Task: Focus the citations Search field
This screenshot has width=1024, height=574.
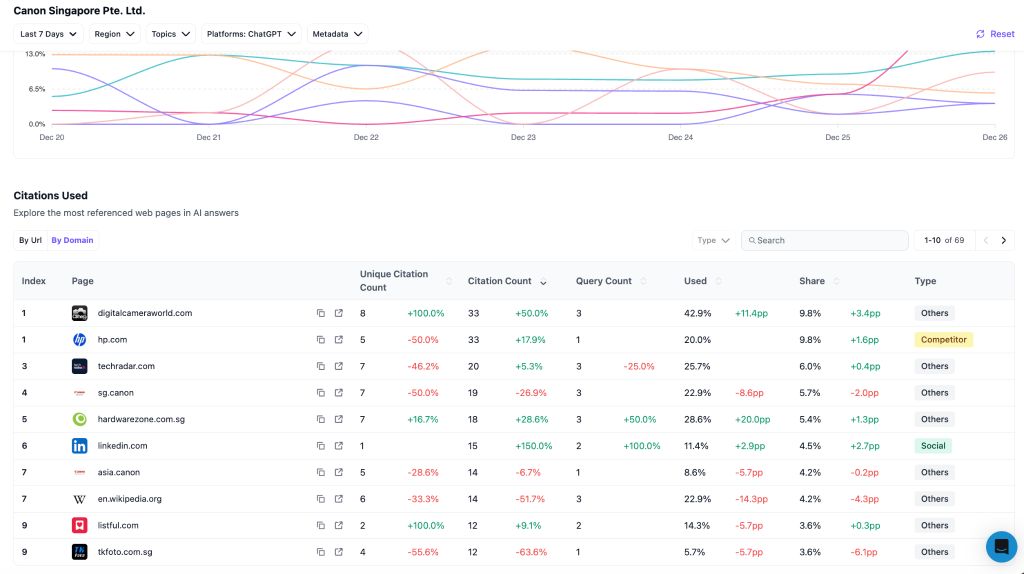Action: click(825, 240)
